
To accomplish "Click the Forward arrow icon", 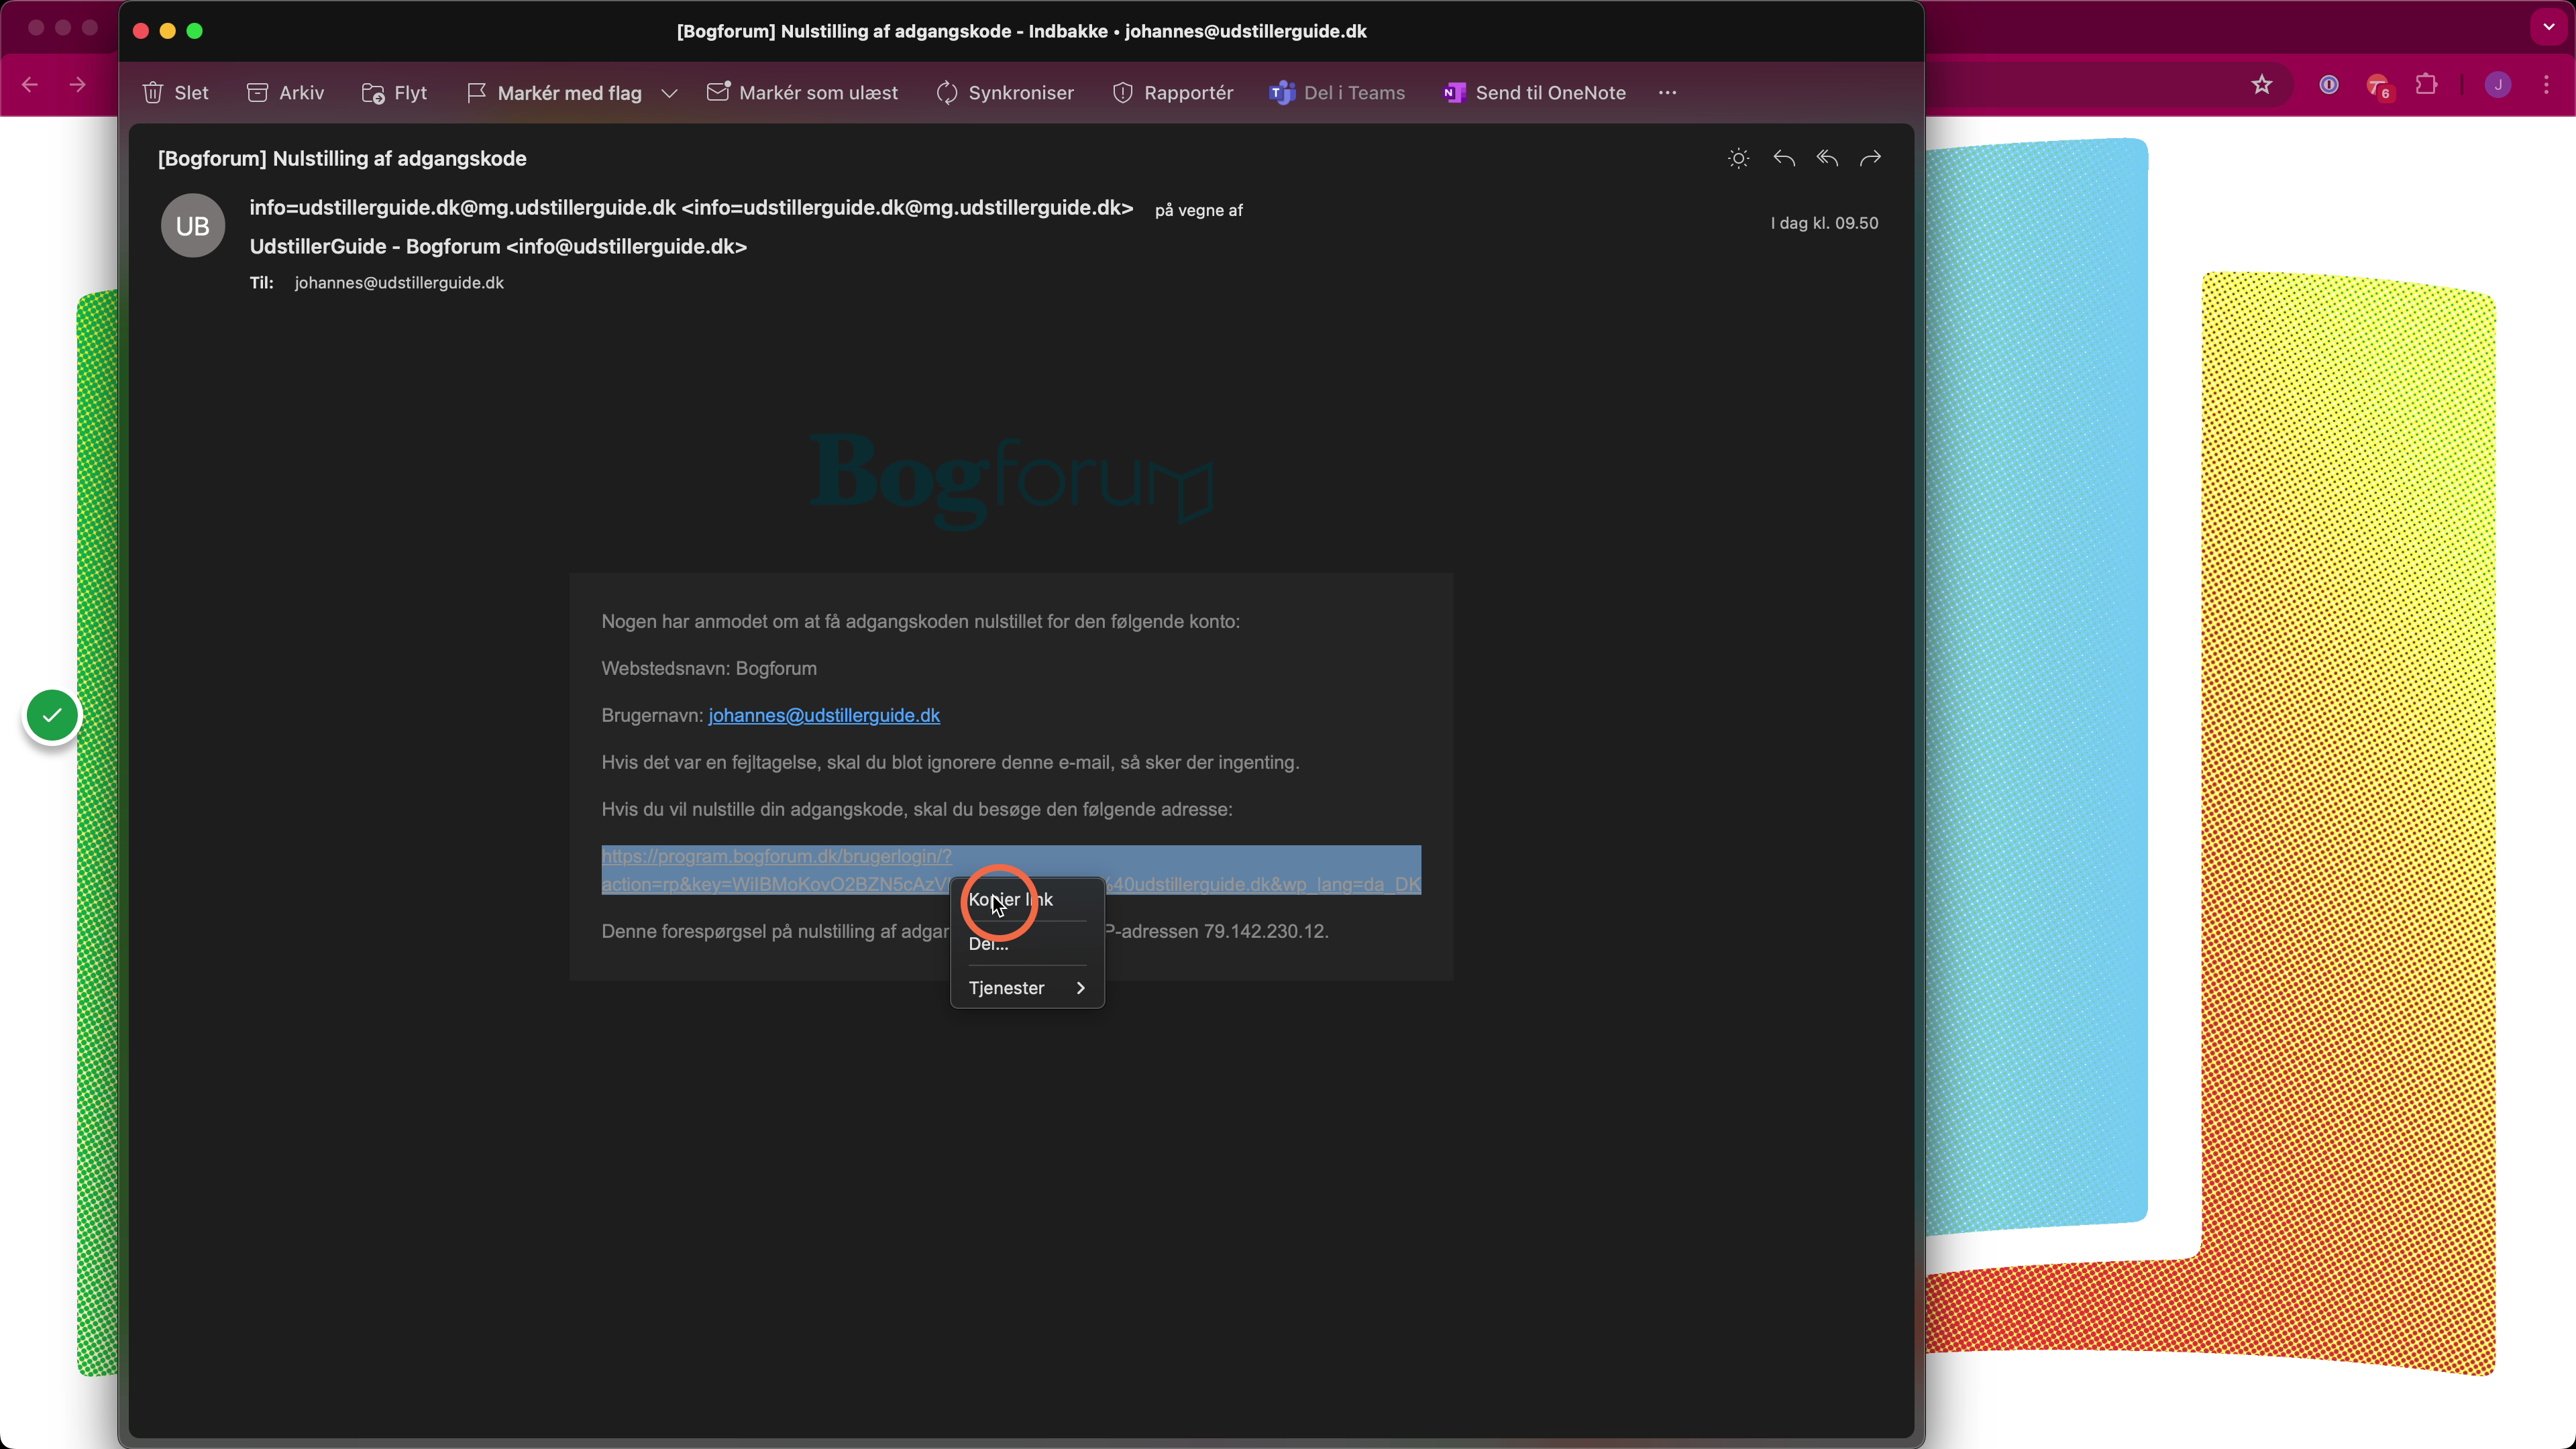I will [x=1870, y=158].
